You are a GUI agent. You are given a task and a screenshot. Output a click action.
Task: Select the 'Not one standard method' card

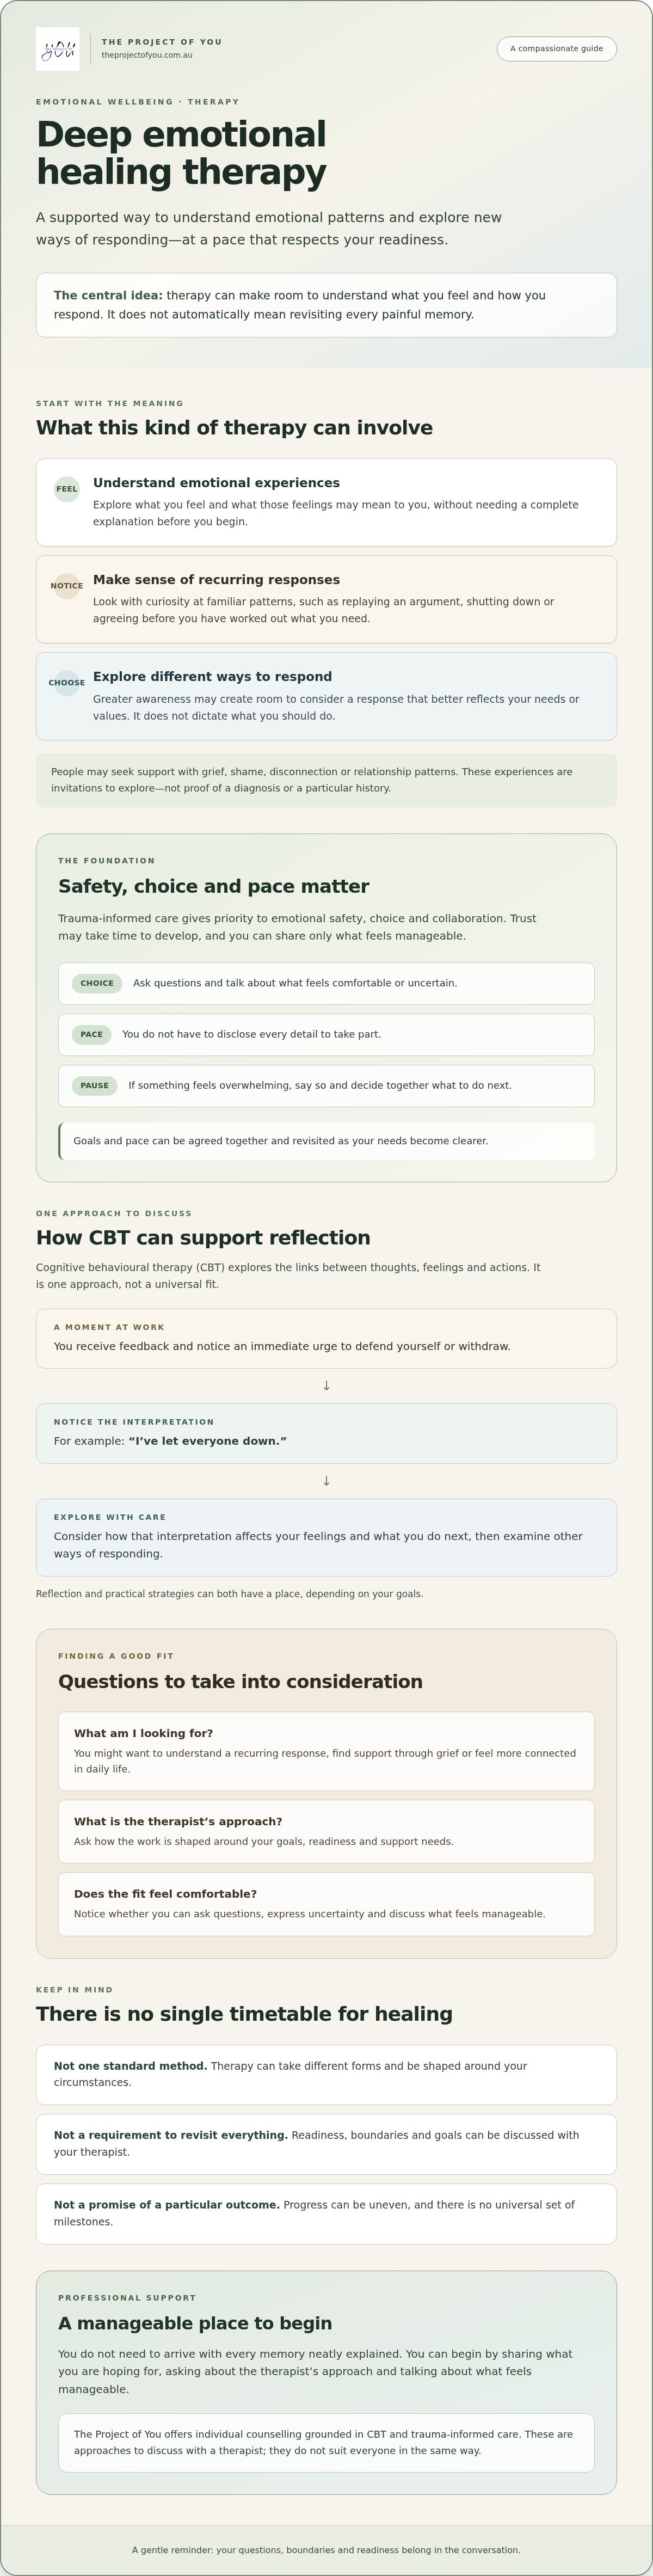326,2075
